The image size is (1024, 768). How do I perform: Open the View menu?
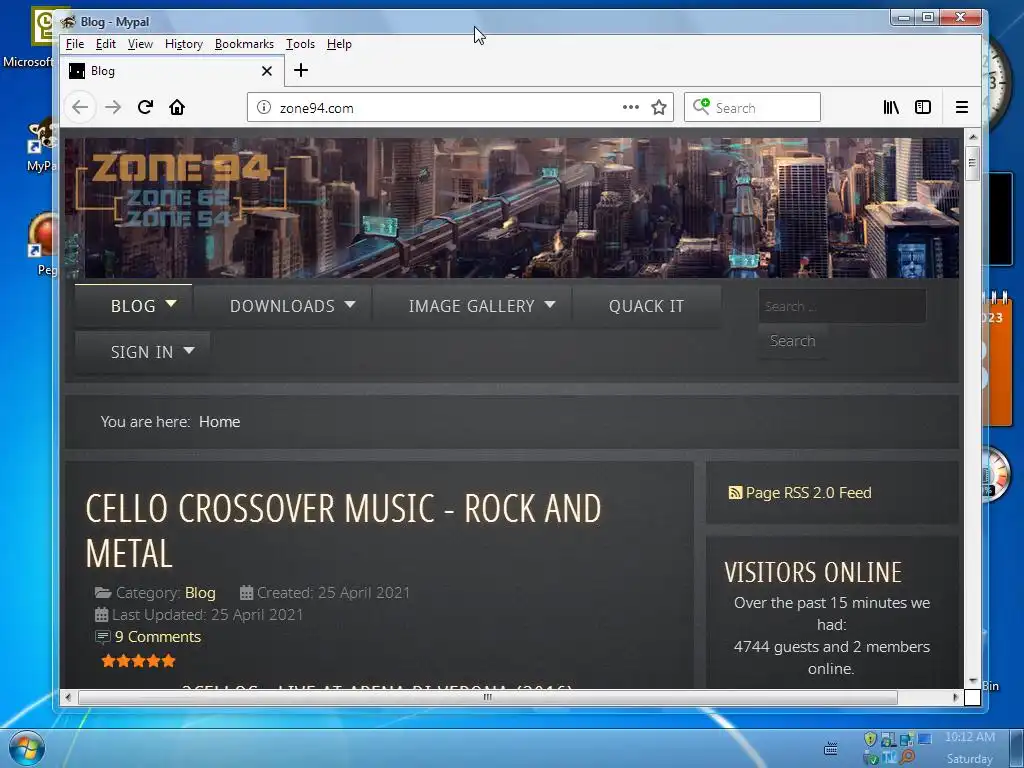pyautogui.click(x=140, y=44)
